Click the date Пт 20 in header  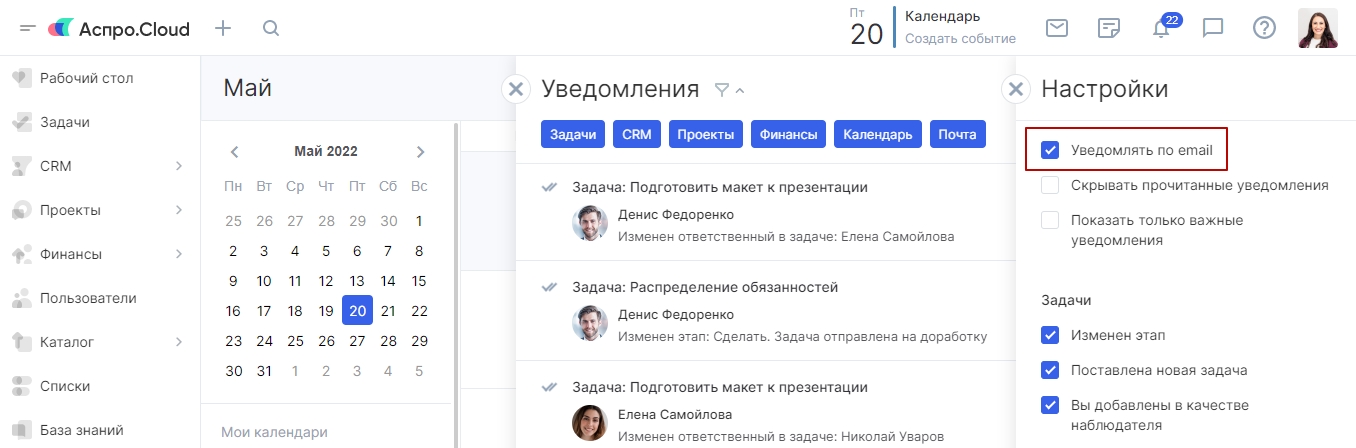(866, 28)
